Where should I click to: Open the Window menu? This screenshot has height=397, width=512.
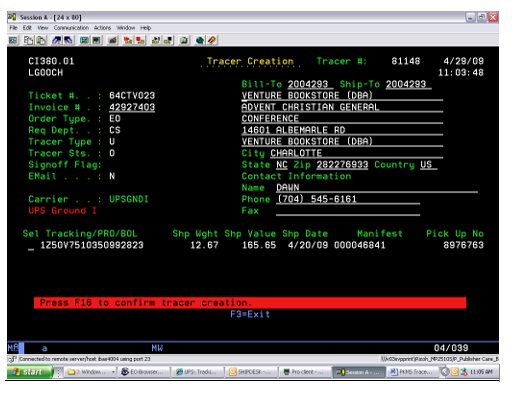pos(125,28)
